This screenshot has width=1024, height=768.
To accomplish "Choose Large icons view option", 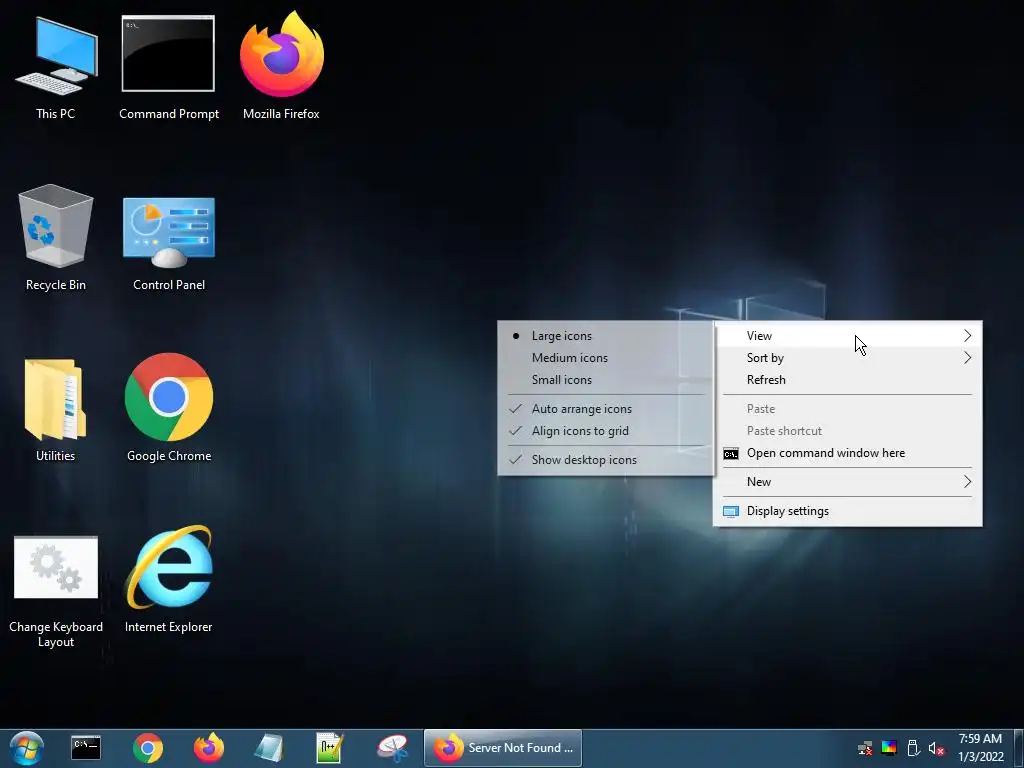I will coord(605,336).
